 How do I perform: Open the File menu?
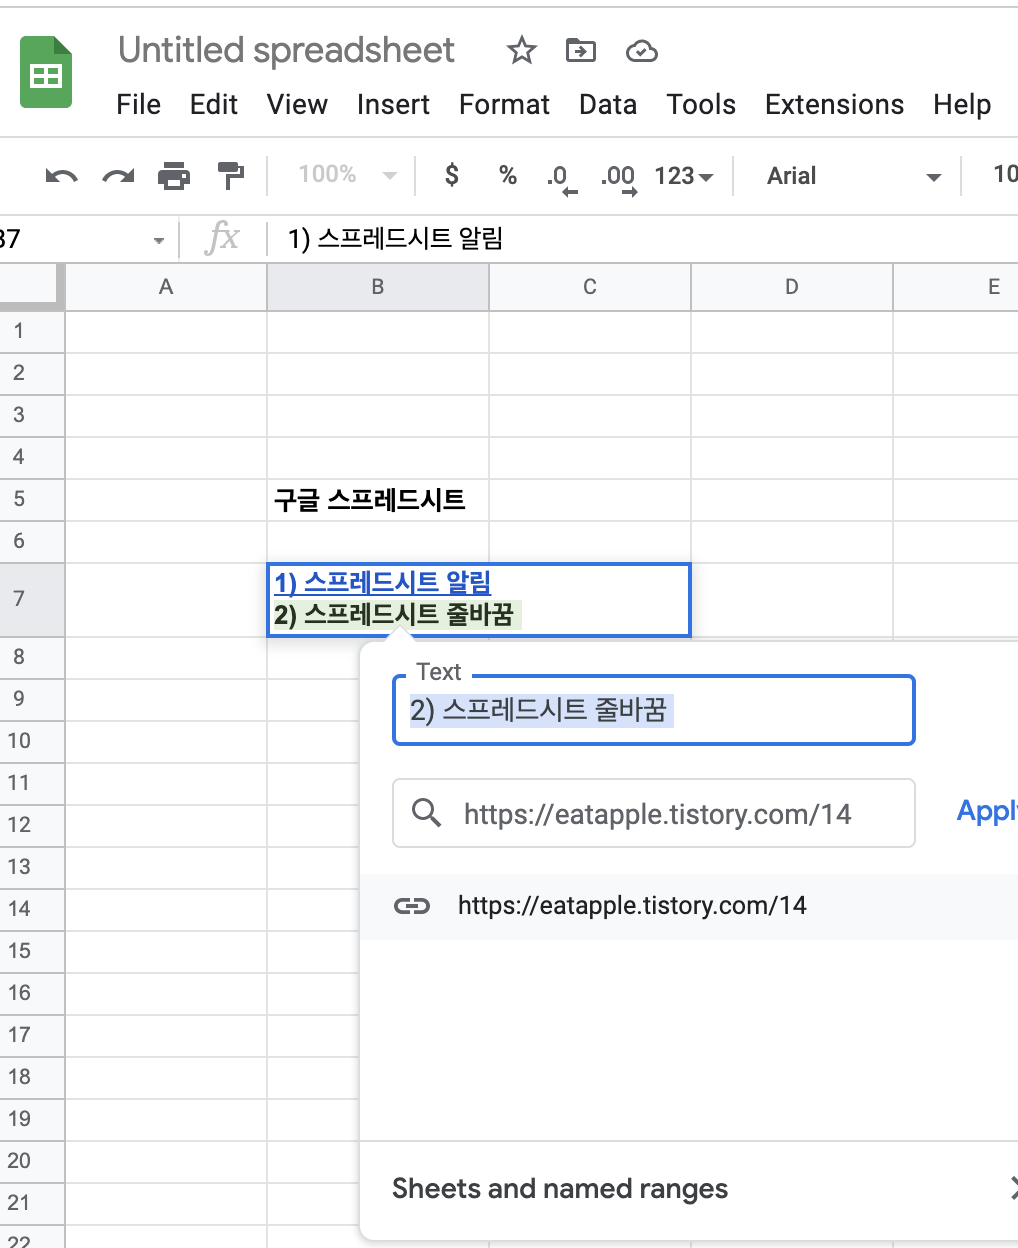tap(138, 105)
